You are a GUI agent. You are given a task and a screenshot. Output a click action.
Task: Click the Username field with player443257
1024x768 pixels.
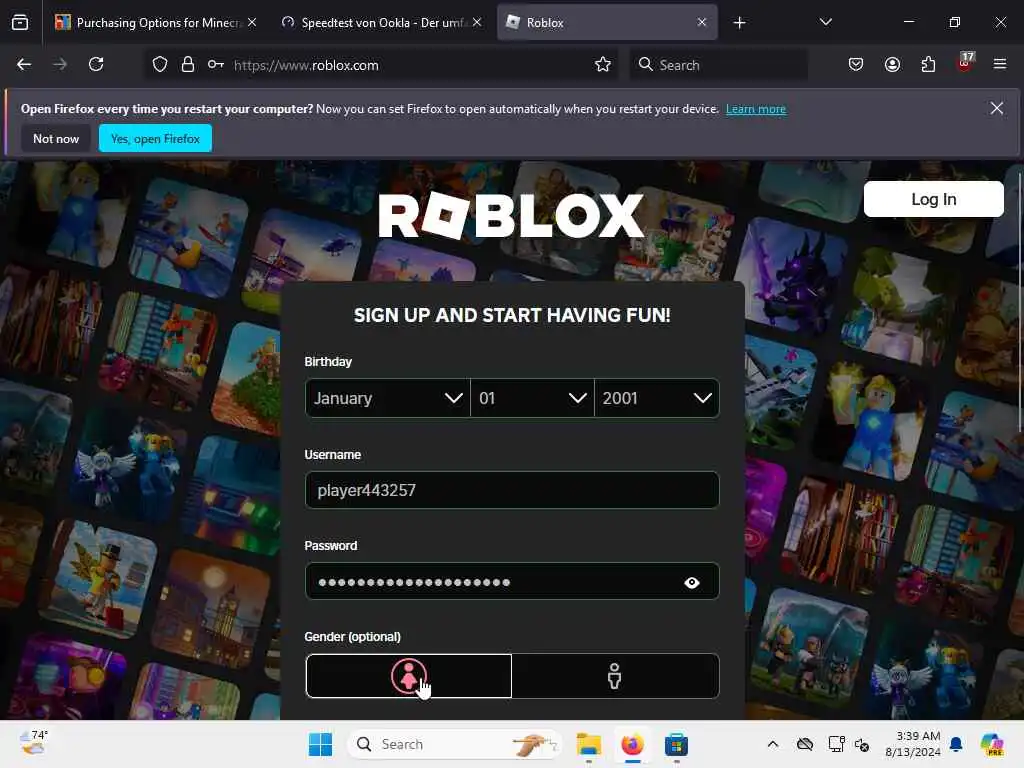tap(512, 490)
